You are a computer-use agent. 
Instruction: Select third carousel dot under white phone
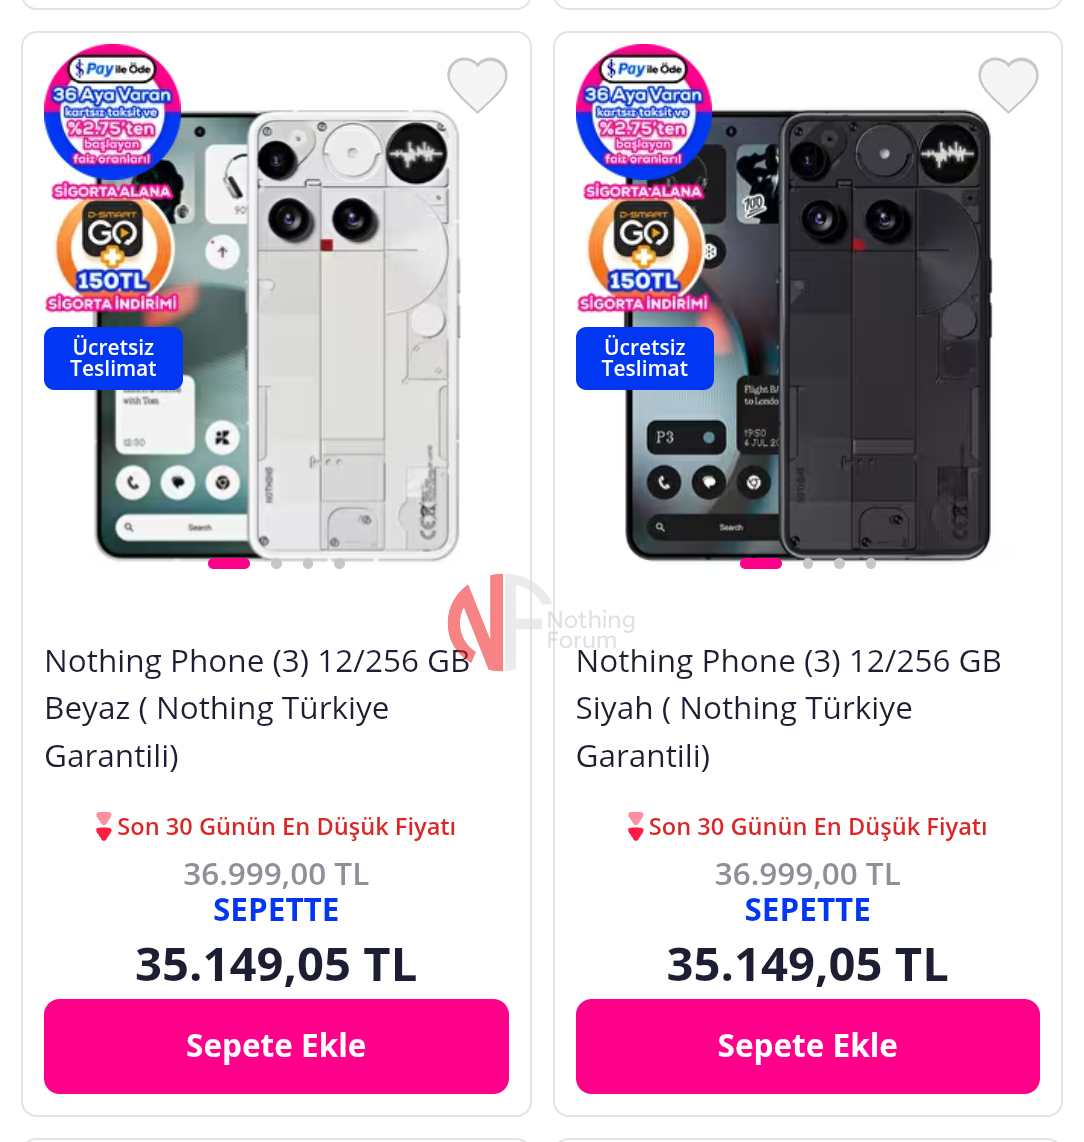pyautogui.click(x=308, y=563)
